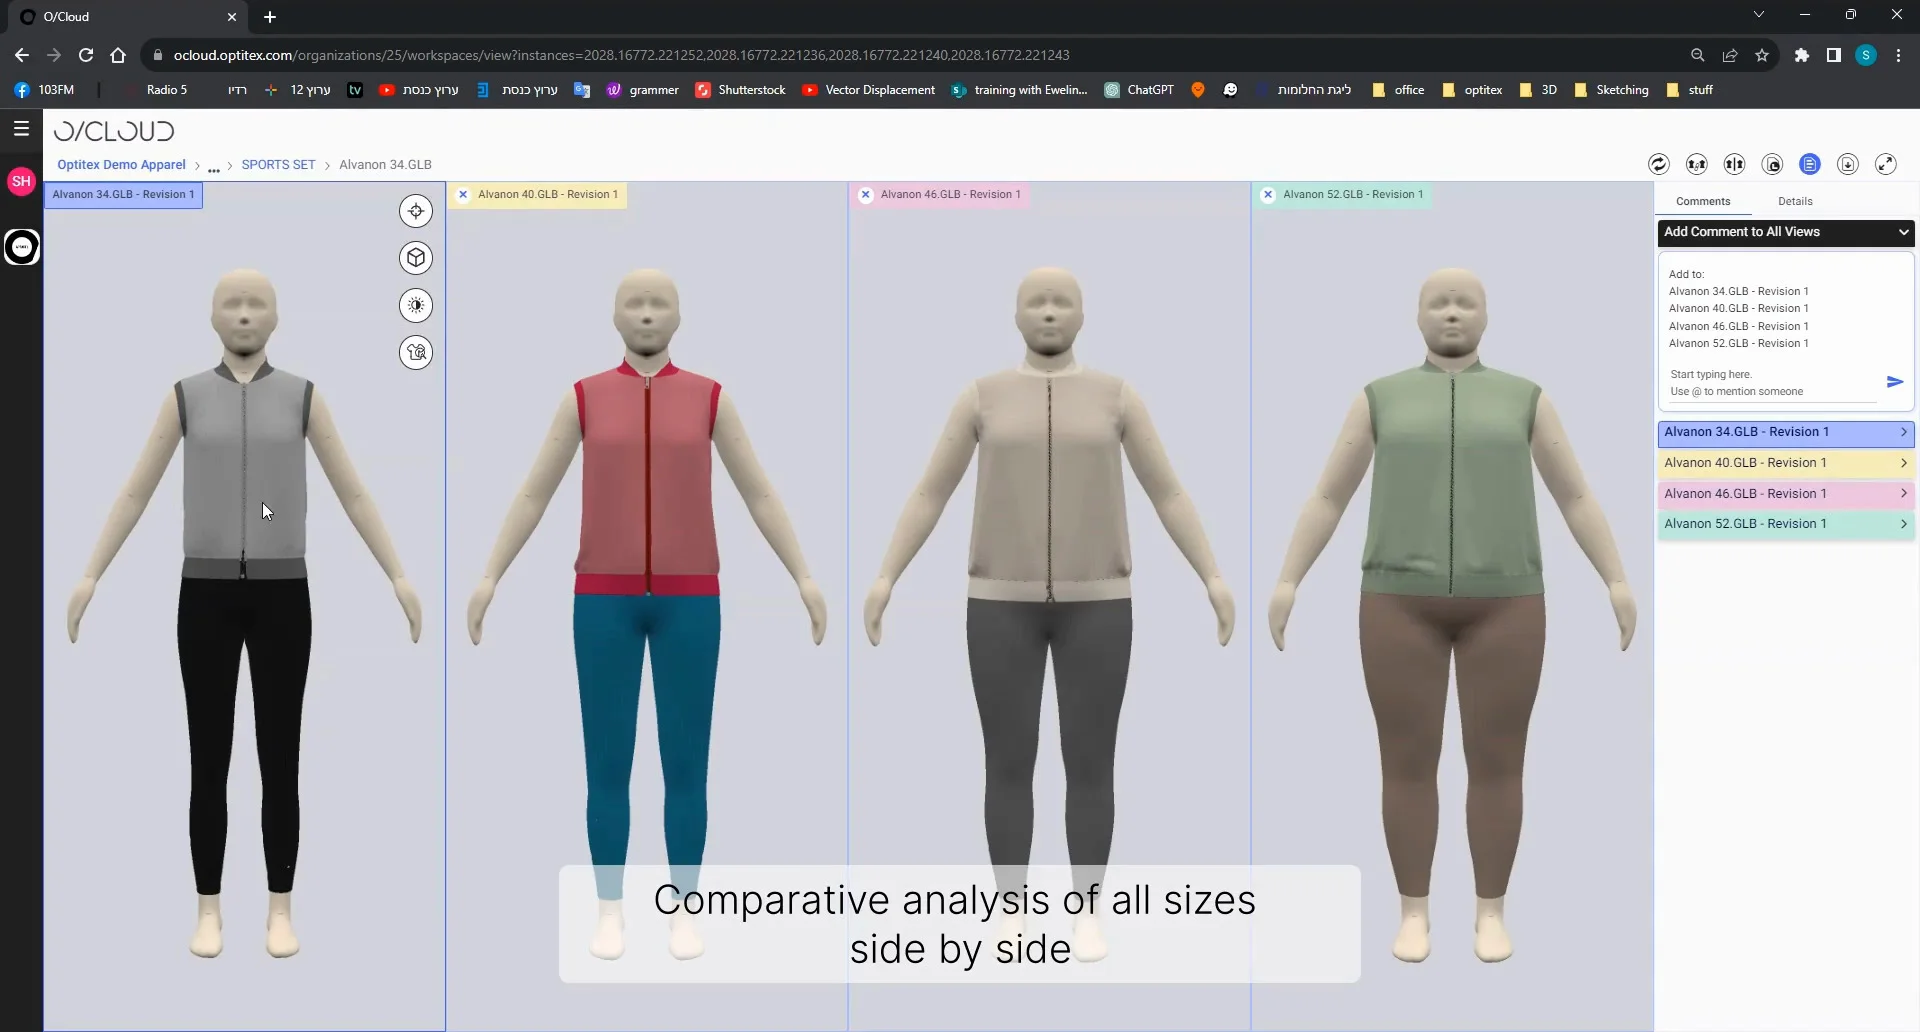Open the Add Comment to All Views dropdown
The image size is (1920, 1032).
tap(1786, 232)
